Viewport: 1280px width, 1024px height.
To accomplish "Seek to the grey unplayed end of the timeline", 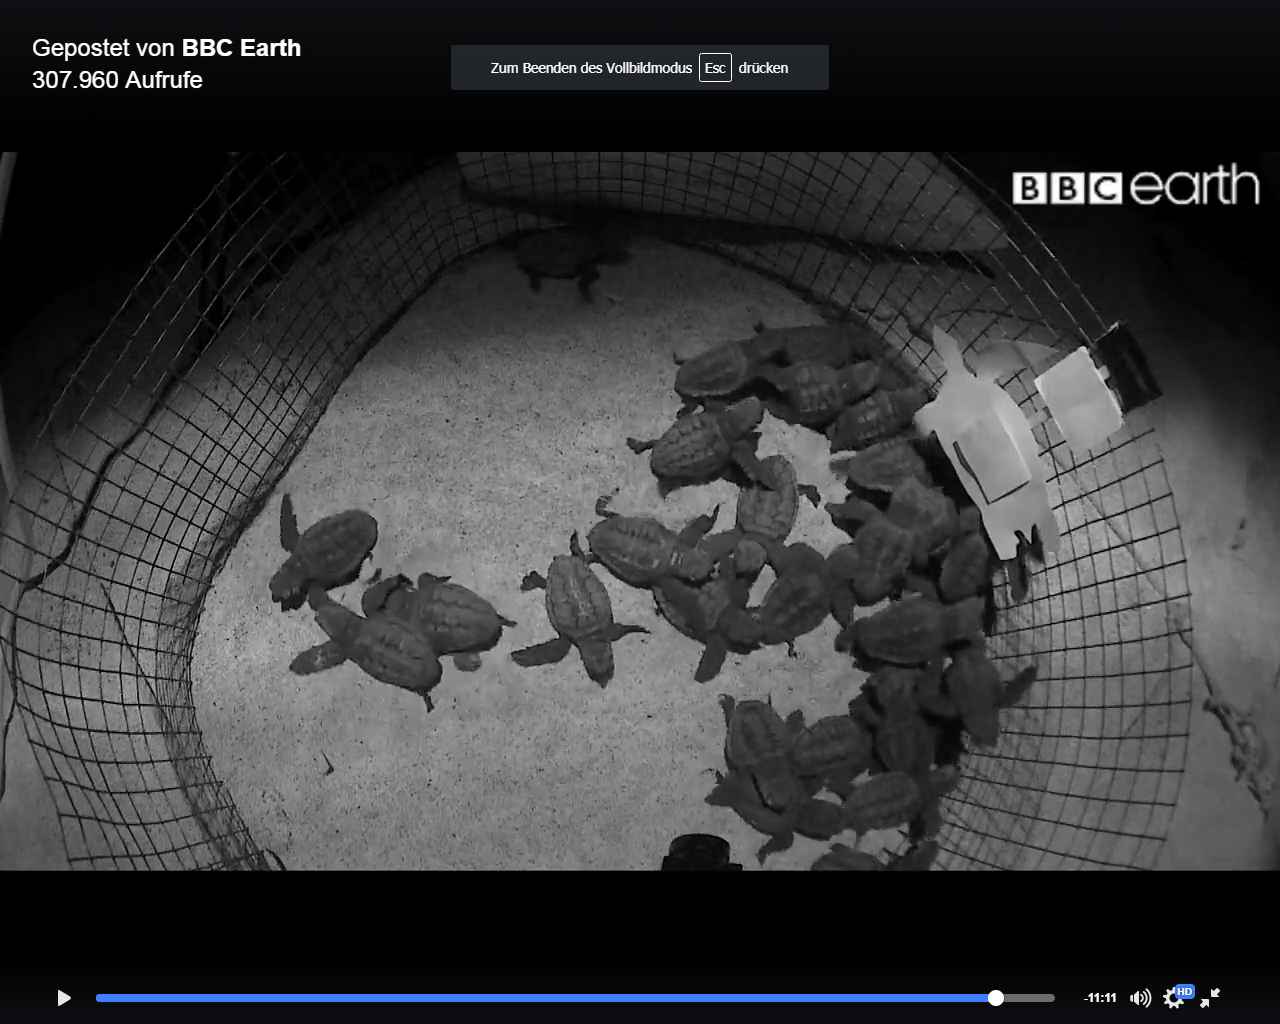I will coord(1030,998).
